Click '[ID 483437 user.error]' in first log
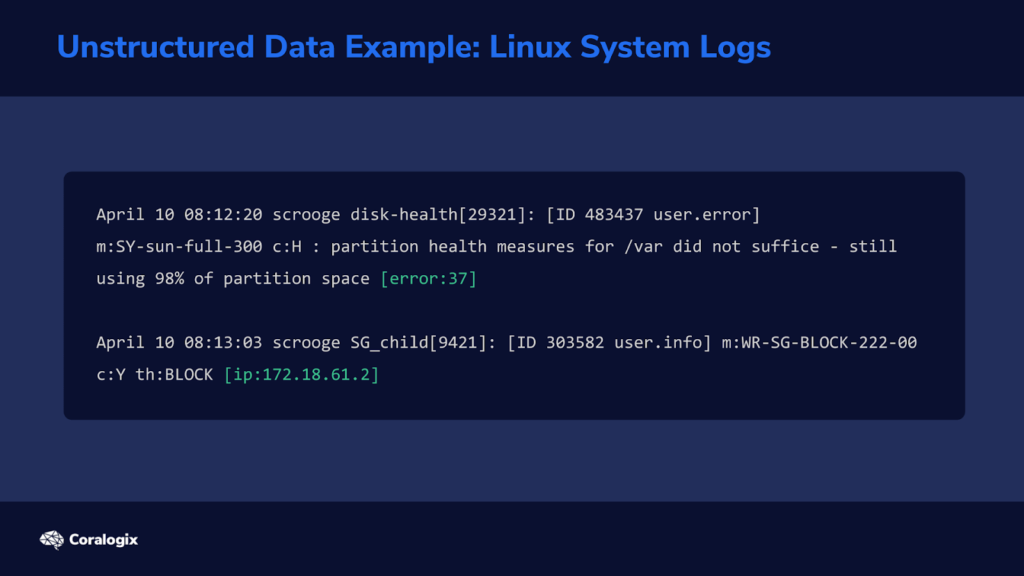Image resolution: width=1024 pixels, height=576 pixels. pos(653,215)
